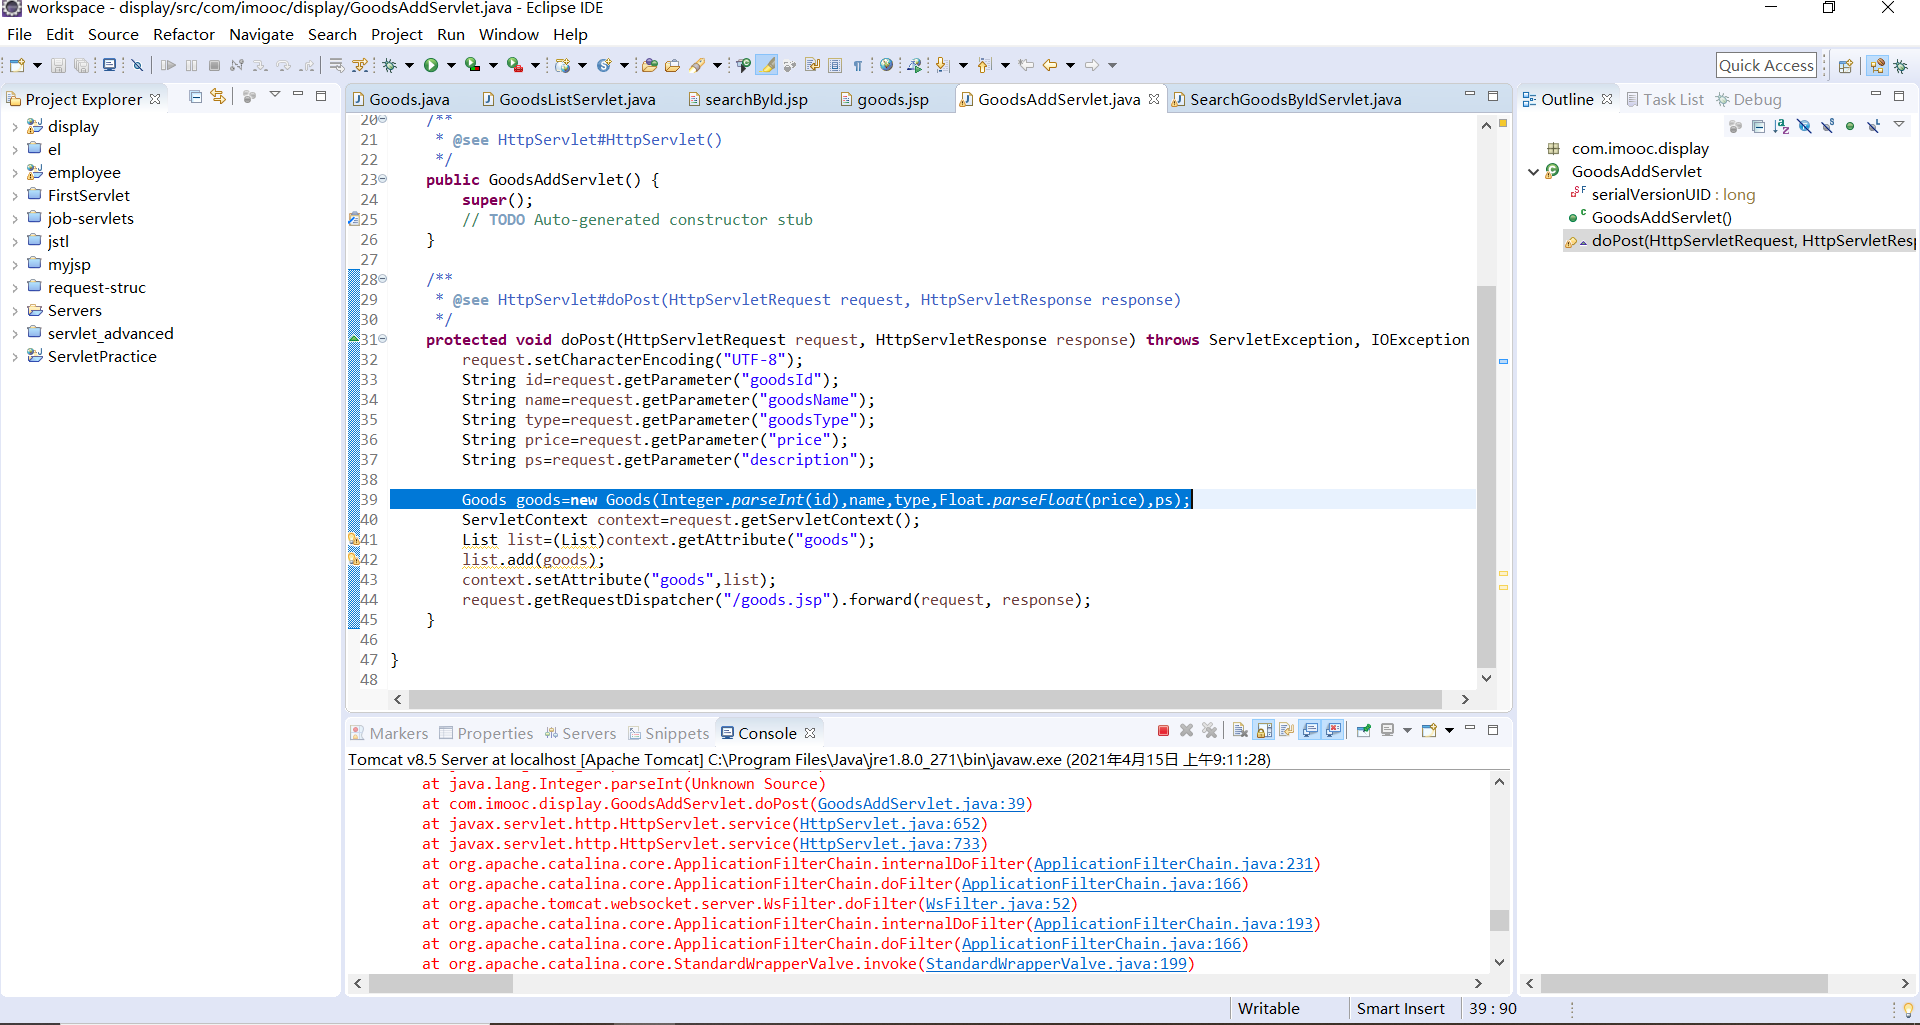Image resolution: width=1920 pixels, height=1025 pixels.
Task: Toggle Show Console on Standard Out change
Action: pos(1310,730)
